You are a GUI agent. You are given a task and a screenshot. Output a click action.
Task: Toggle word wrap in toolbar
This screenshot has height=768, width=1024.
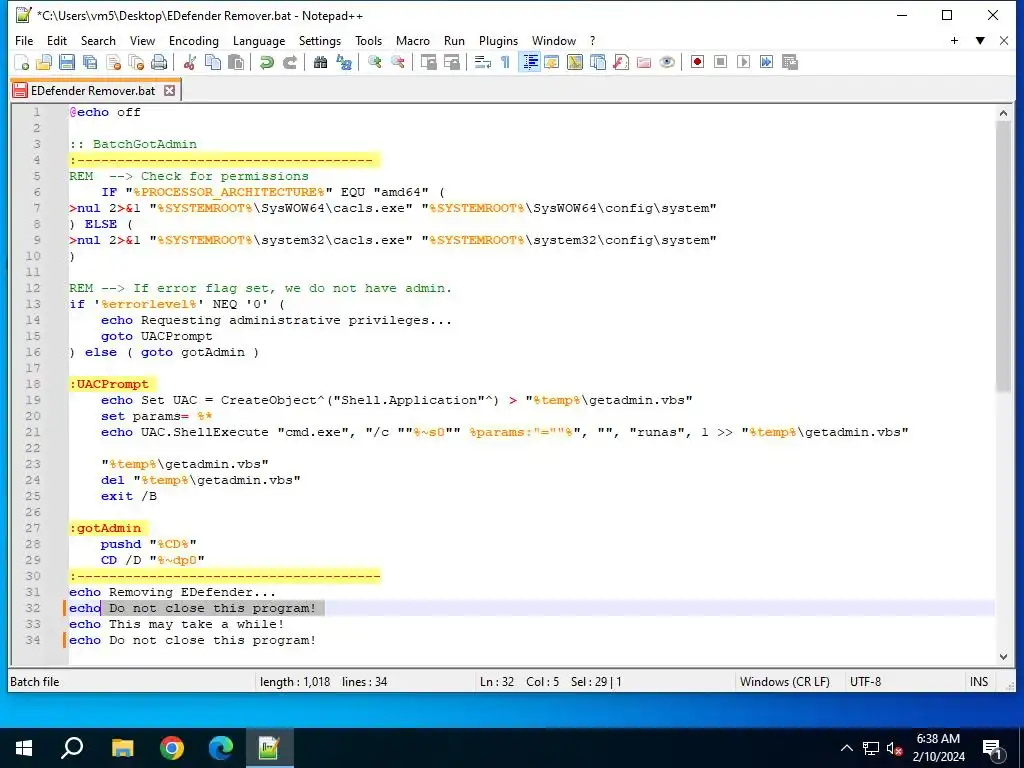coord(483,62)
